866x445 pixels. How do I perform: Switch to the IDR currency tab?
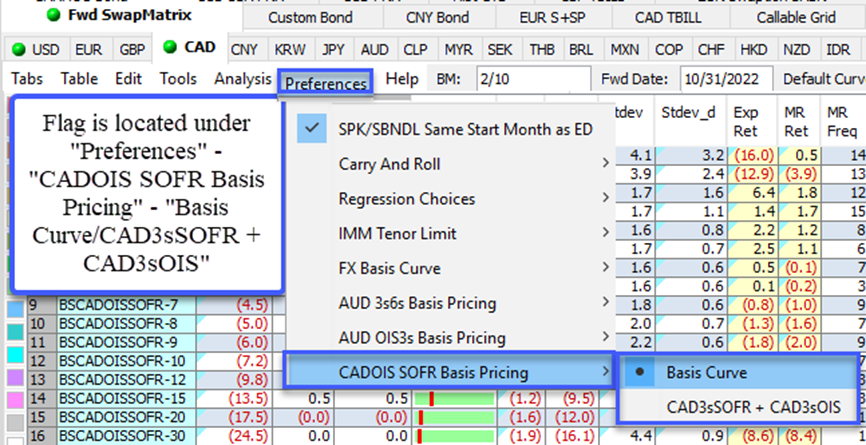838,50
